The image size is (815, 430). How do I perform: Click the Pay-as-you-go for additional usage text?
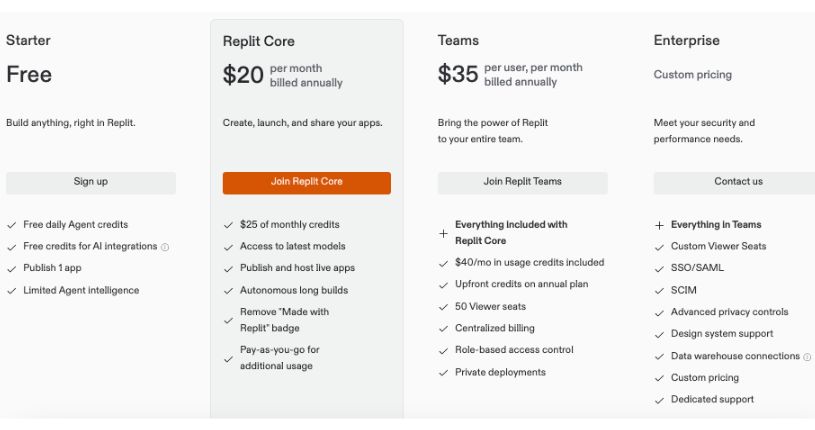[x=279, y=358]
